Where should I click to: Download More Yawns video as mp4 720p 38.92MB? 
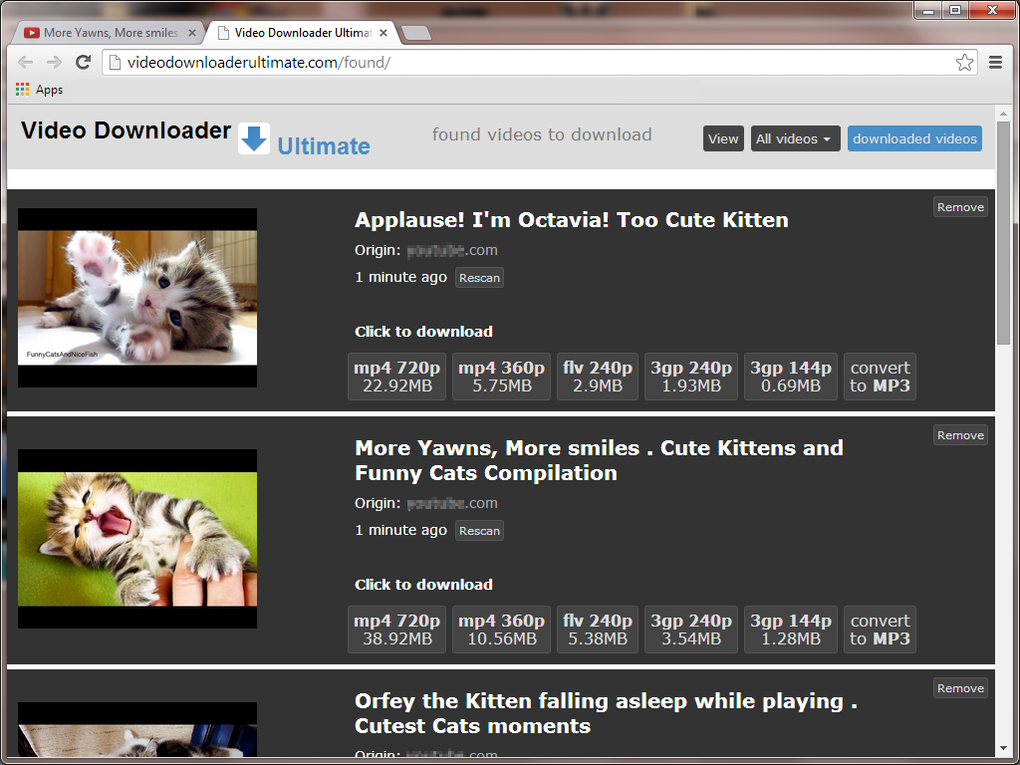pos(397,630)
